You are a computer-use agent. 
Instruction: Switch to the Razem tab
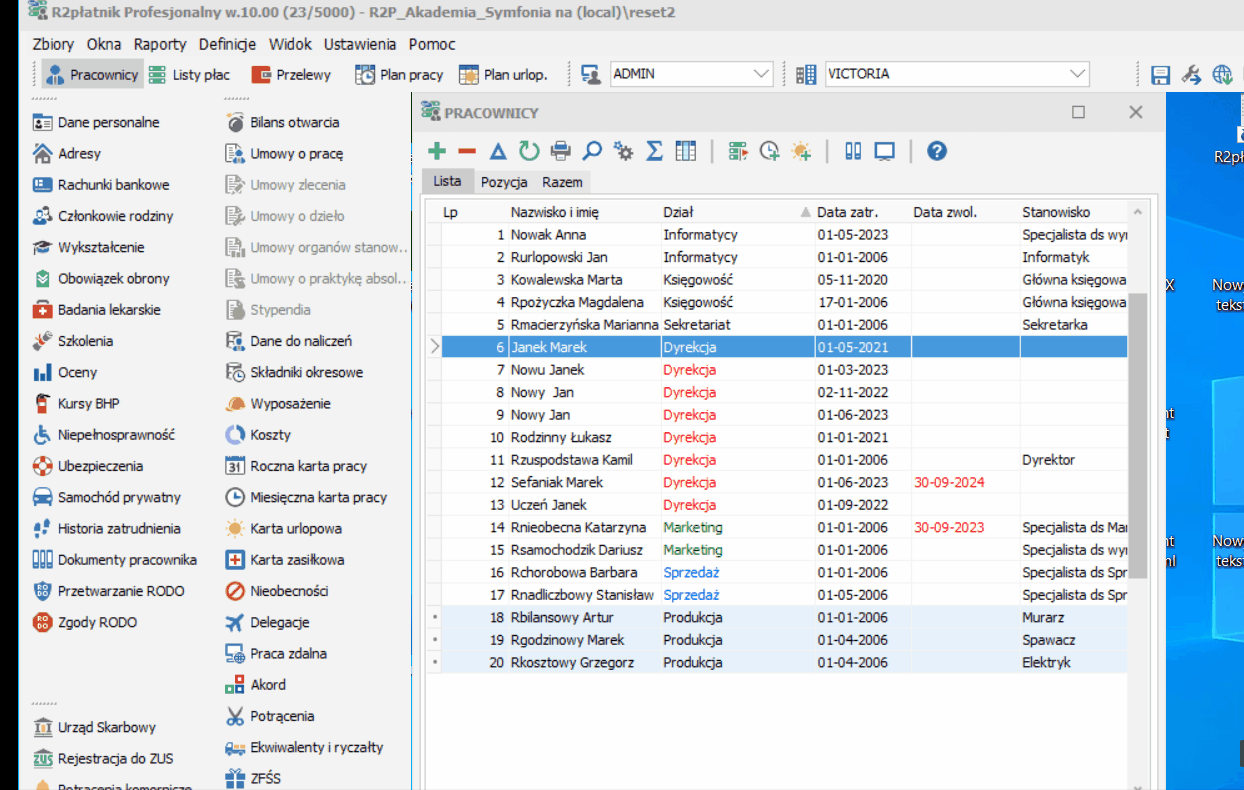tap(562, 182)
